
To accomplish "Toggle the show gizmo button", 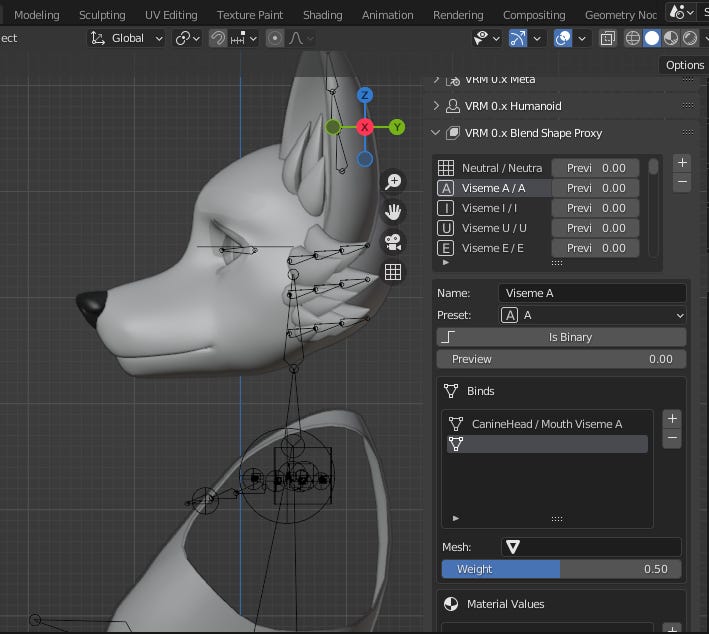I will pos(518,38).
